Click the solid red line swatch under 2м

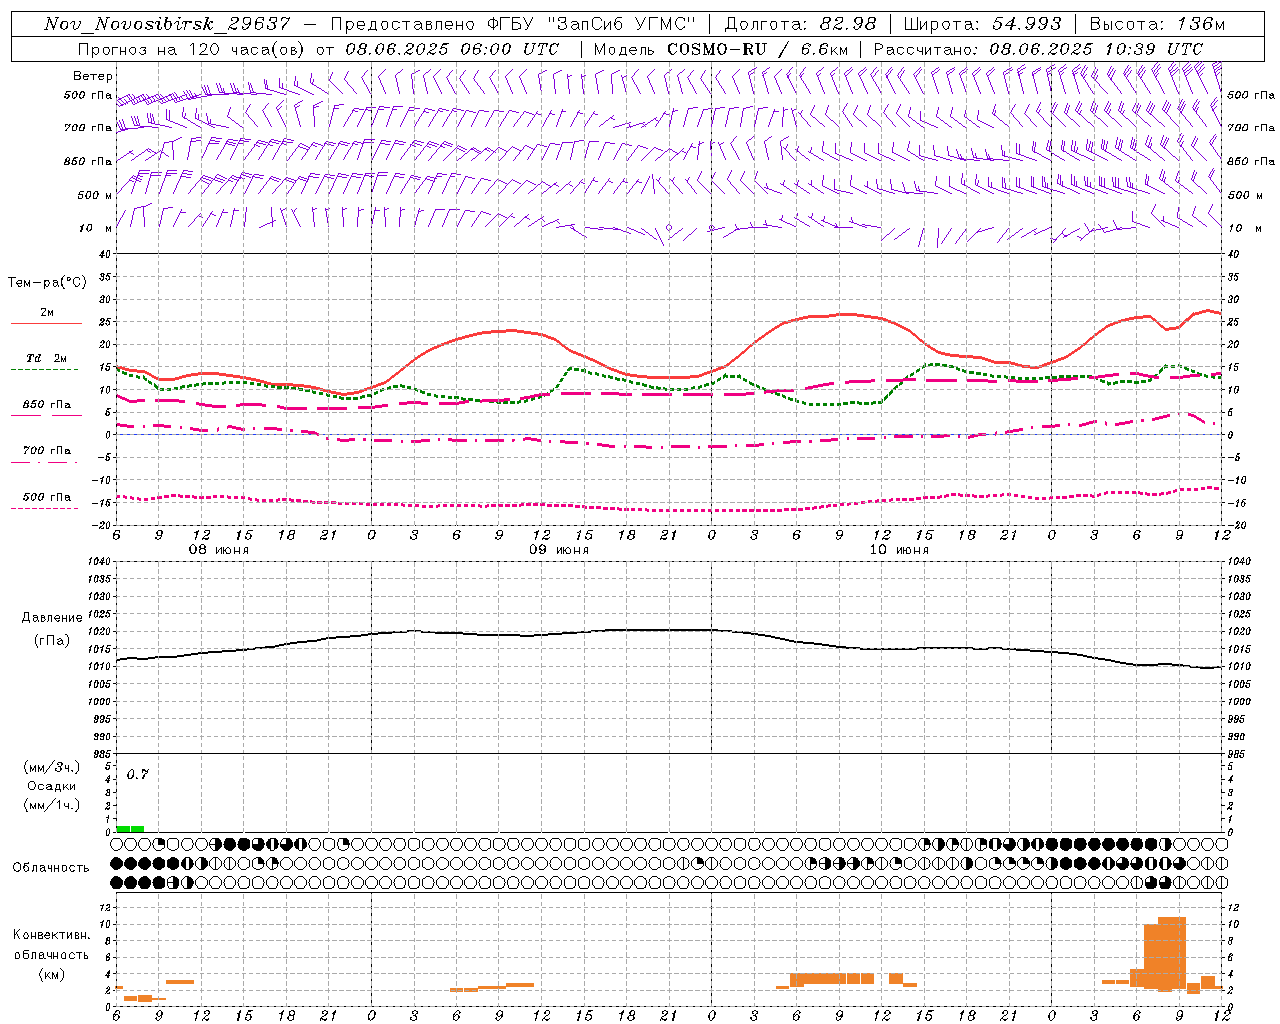tap(46, 324)
